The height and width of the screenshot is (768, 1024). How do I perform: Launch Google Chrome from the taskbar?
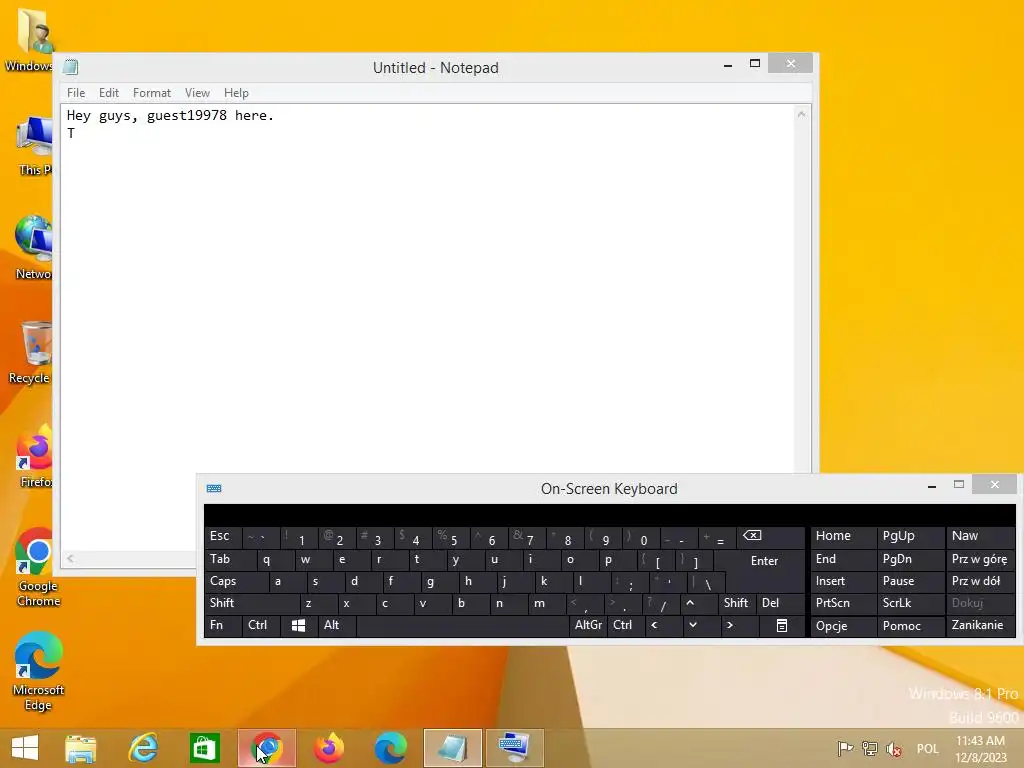tap(266, 748)
